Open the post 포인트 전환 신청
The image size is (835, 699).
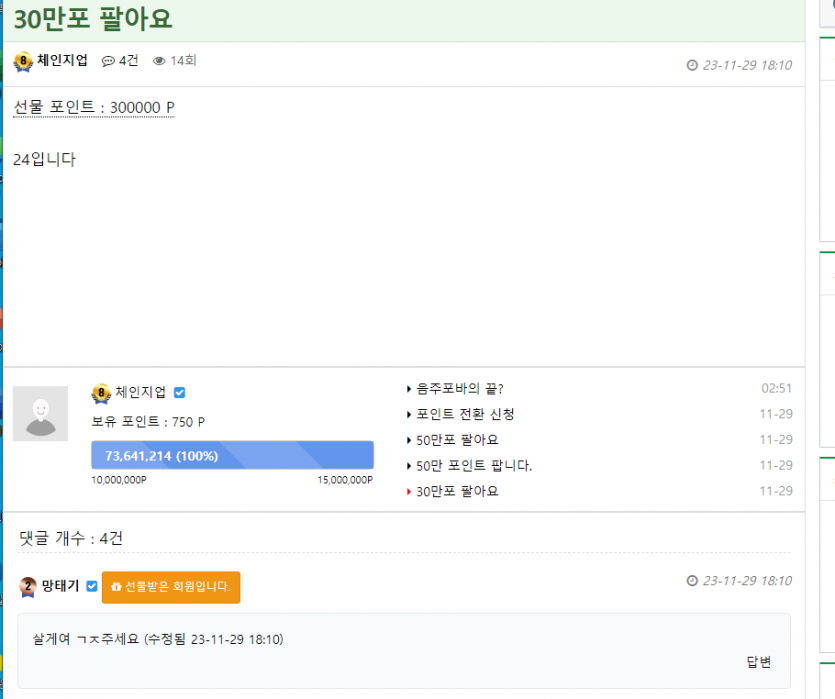click(465, 414)
